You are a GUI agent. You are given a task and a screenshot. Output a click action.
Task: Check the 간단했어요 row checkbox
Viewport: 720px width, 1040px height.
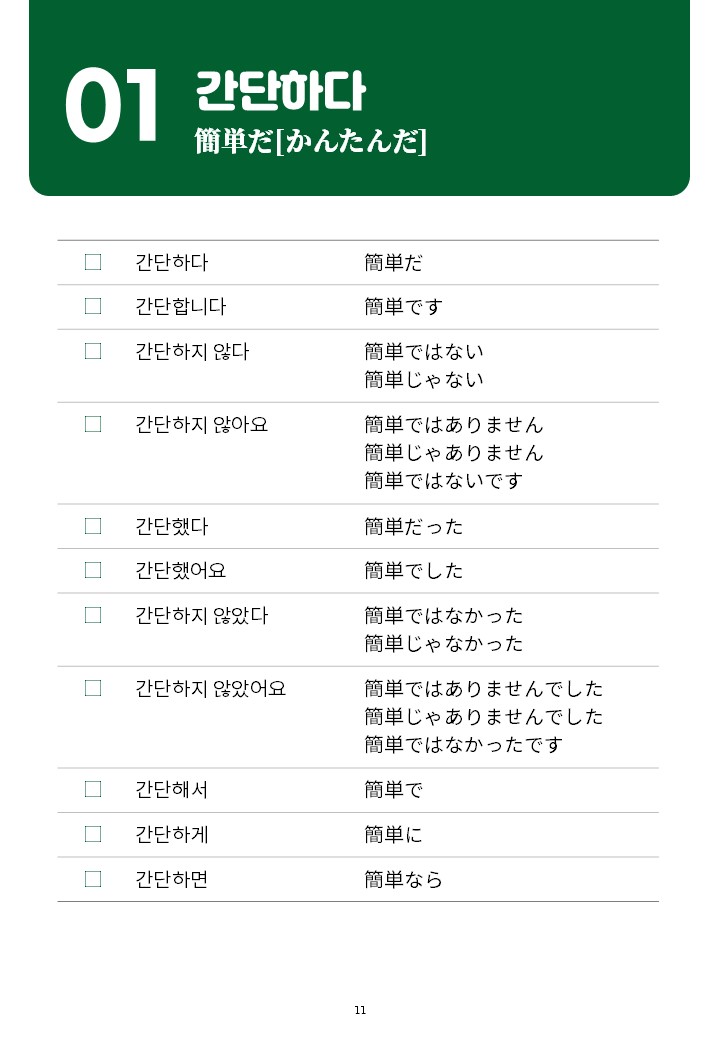(93, 570)
